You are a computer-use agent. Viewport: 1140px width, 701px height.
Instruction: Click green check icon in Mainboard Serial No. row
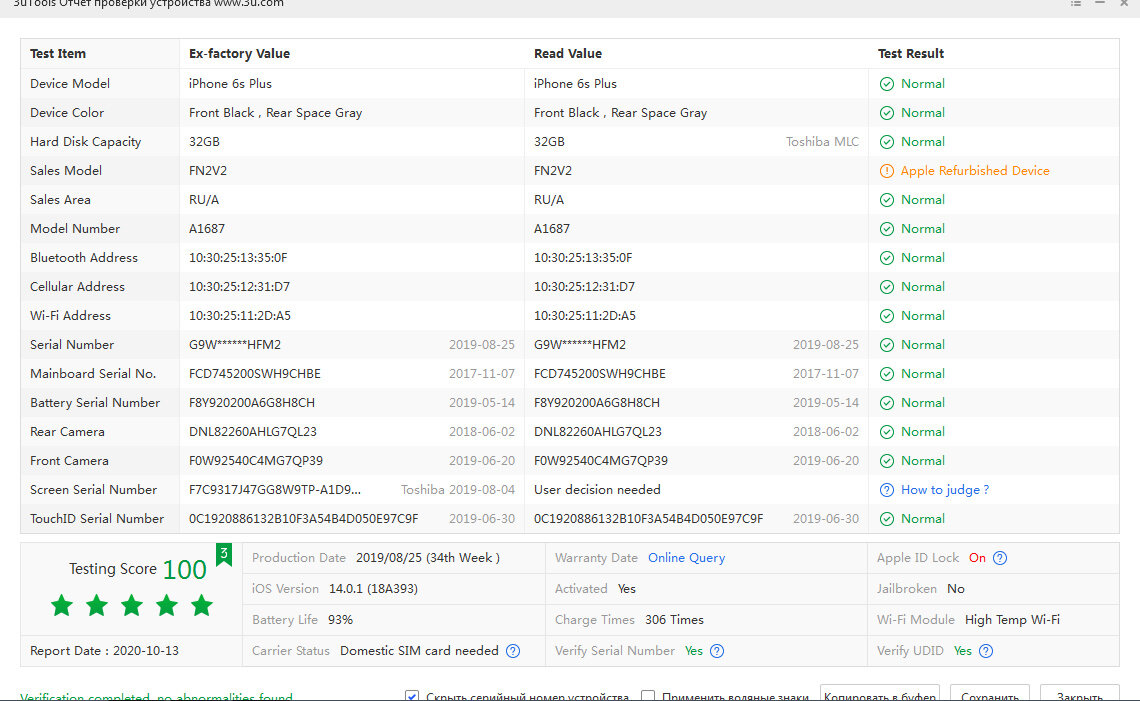887,374
